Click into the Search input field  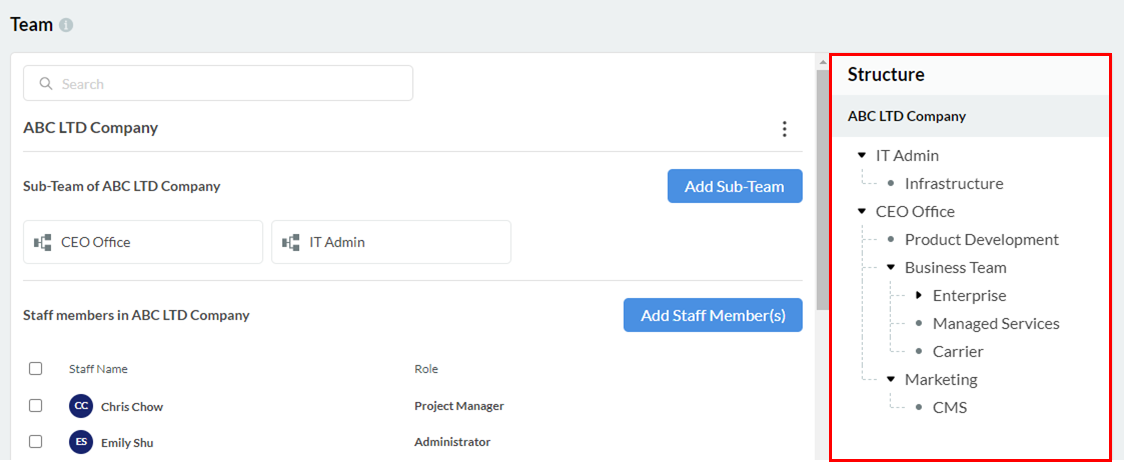[230, 84]
